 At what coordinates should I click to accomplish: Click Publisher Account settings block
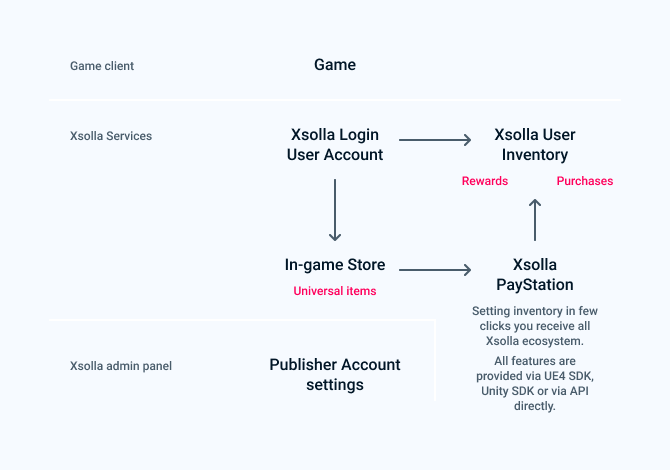pyautogui.click(x=335, y=375)
